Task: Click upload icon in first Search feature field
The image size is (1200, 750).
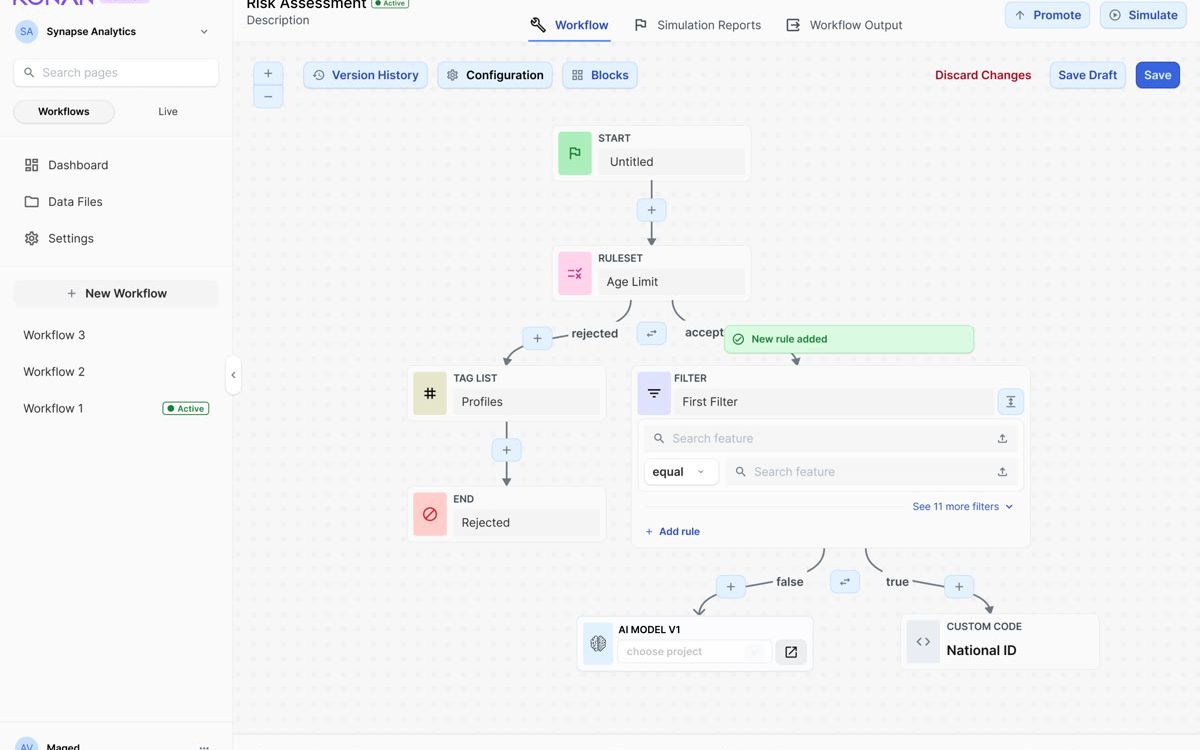Action: pyautogui.click(x=1002, y=438)
